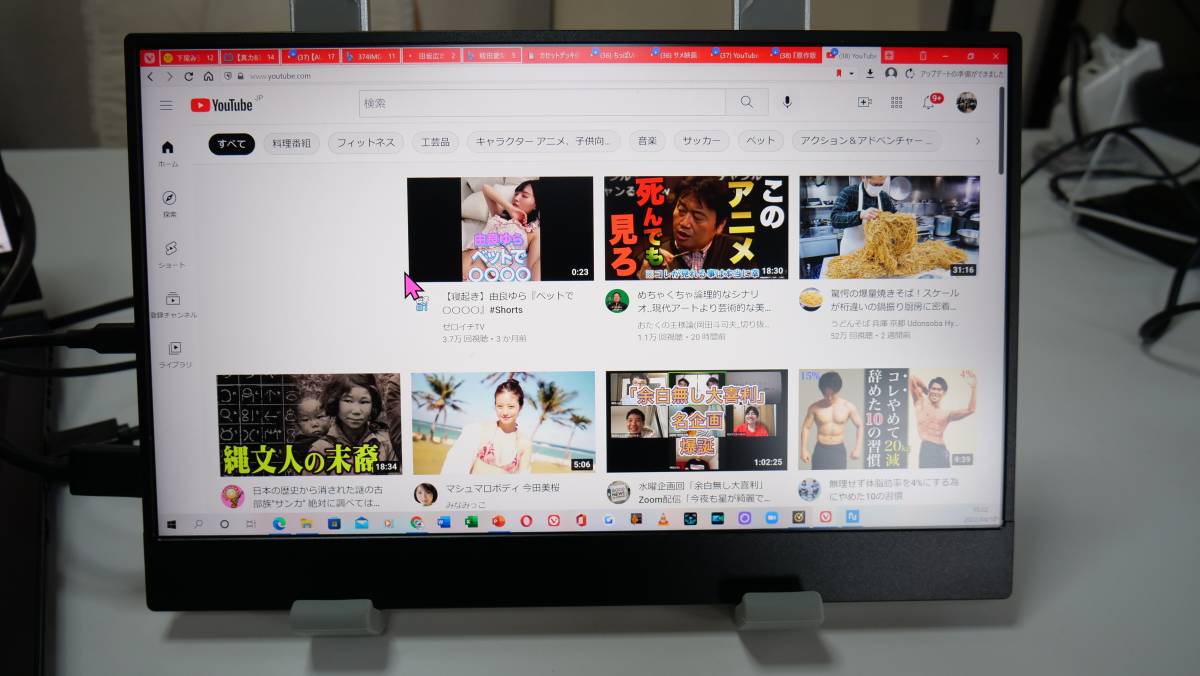
Task: Select the フィットネス filter chip
Action: (x=366, y=143)
